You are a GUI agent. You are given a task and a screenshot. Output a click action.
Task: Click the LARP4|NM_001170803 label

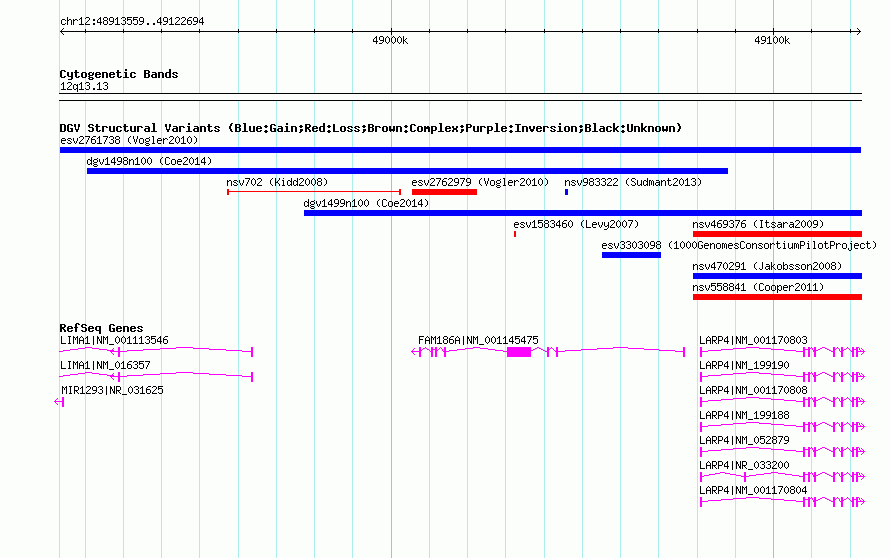753,340
